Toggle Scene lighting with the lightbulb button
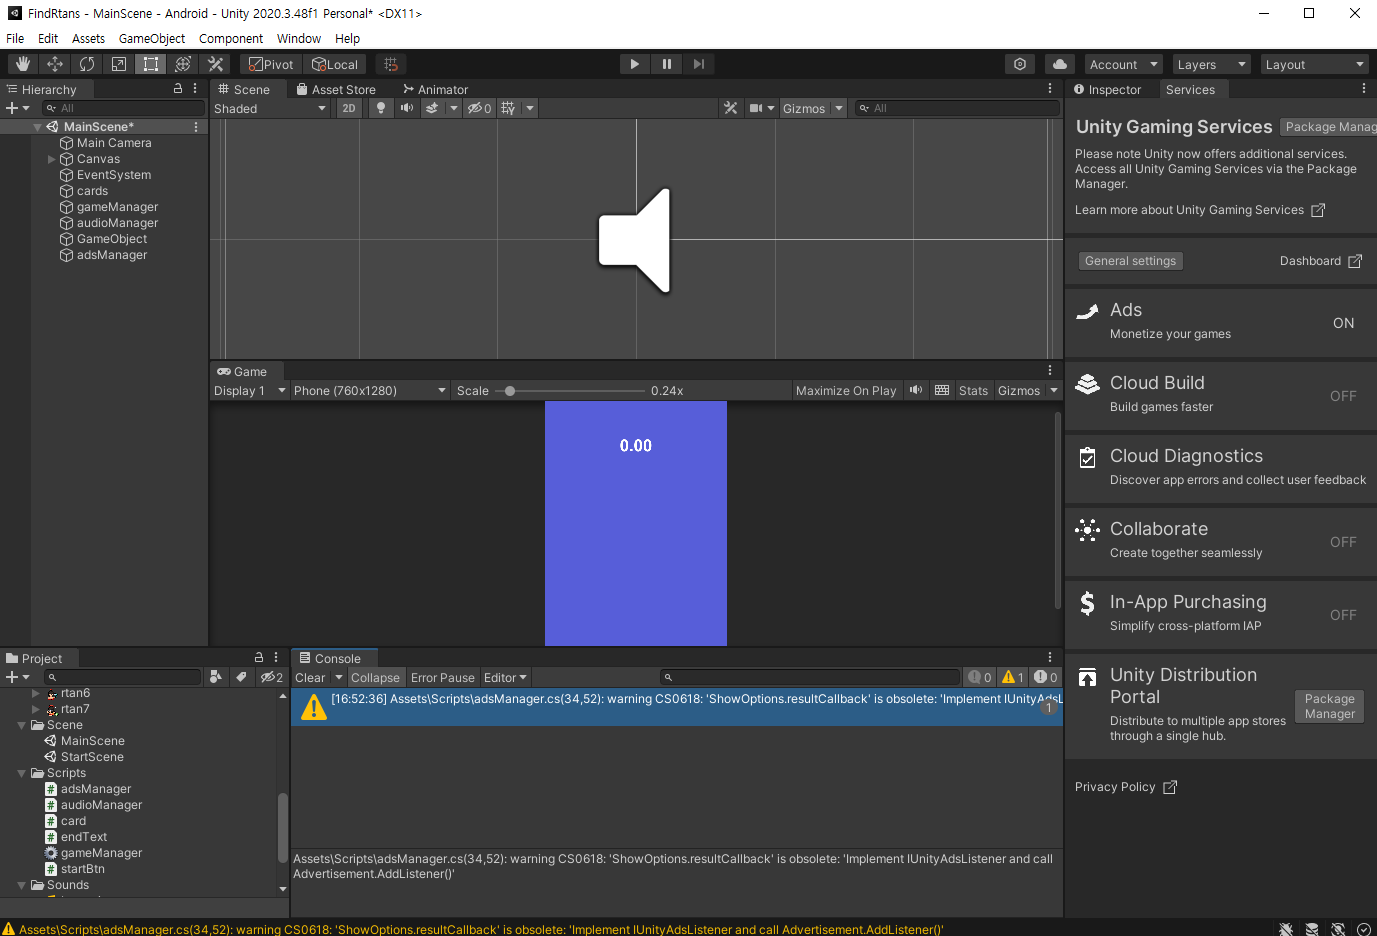The width and height of the screenshot is (1377, 936). click(x=380, y=108)
